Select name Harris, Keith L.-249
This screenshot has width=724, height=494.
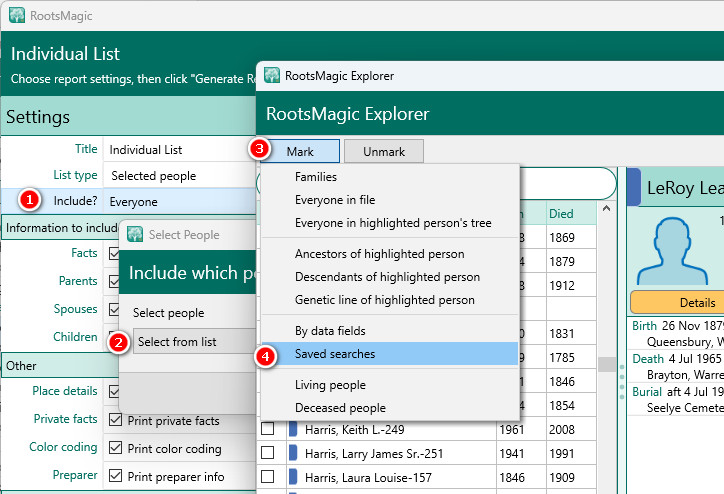(355, 430)
